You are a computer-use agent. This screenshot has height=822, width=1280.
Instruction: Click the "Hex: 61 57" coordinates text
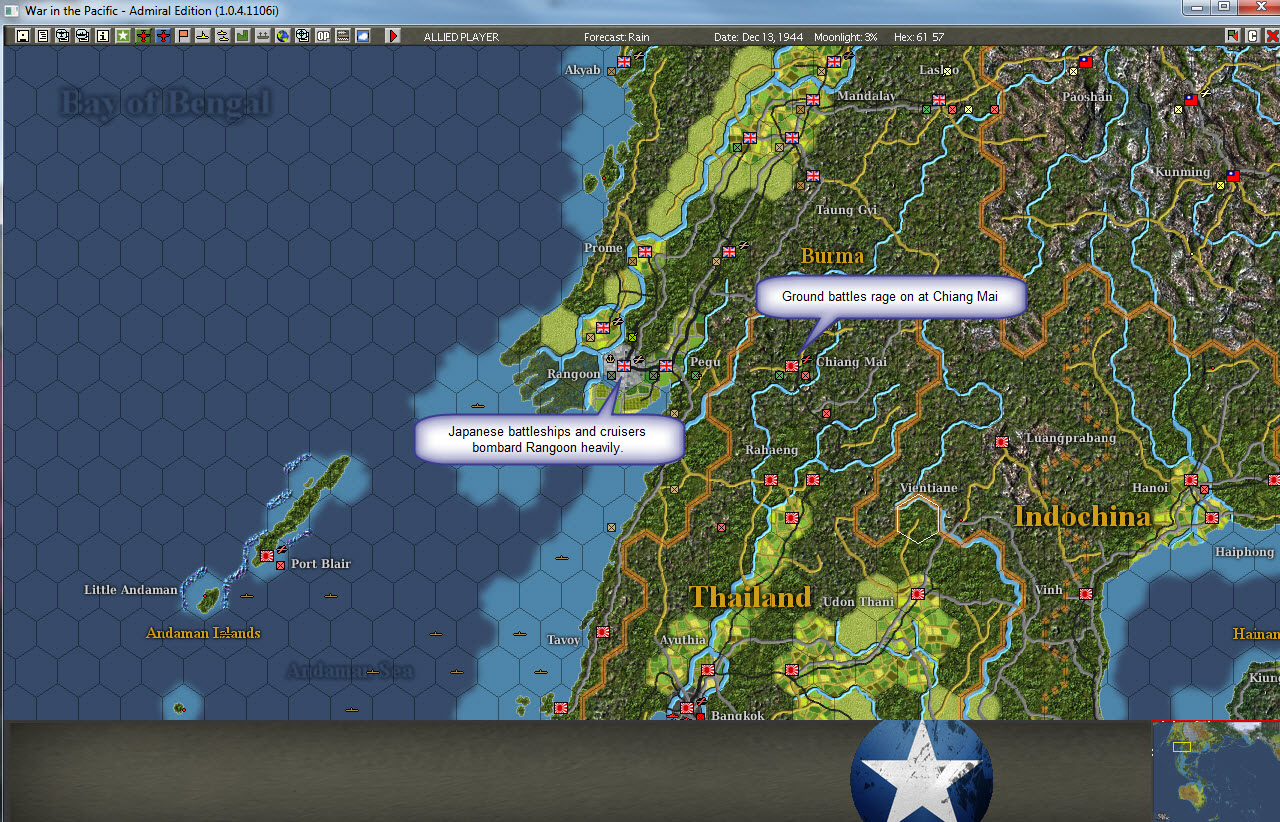pyautogui.click(x=919, y=37)
